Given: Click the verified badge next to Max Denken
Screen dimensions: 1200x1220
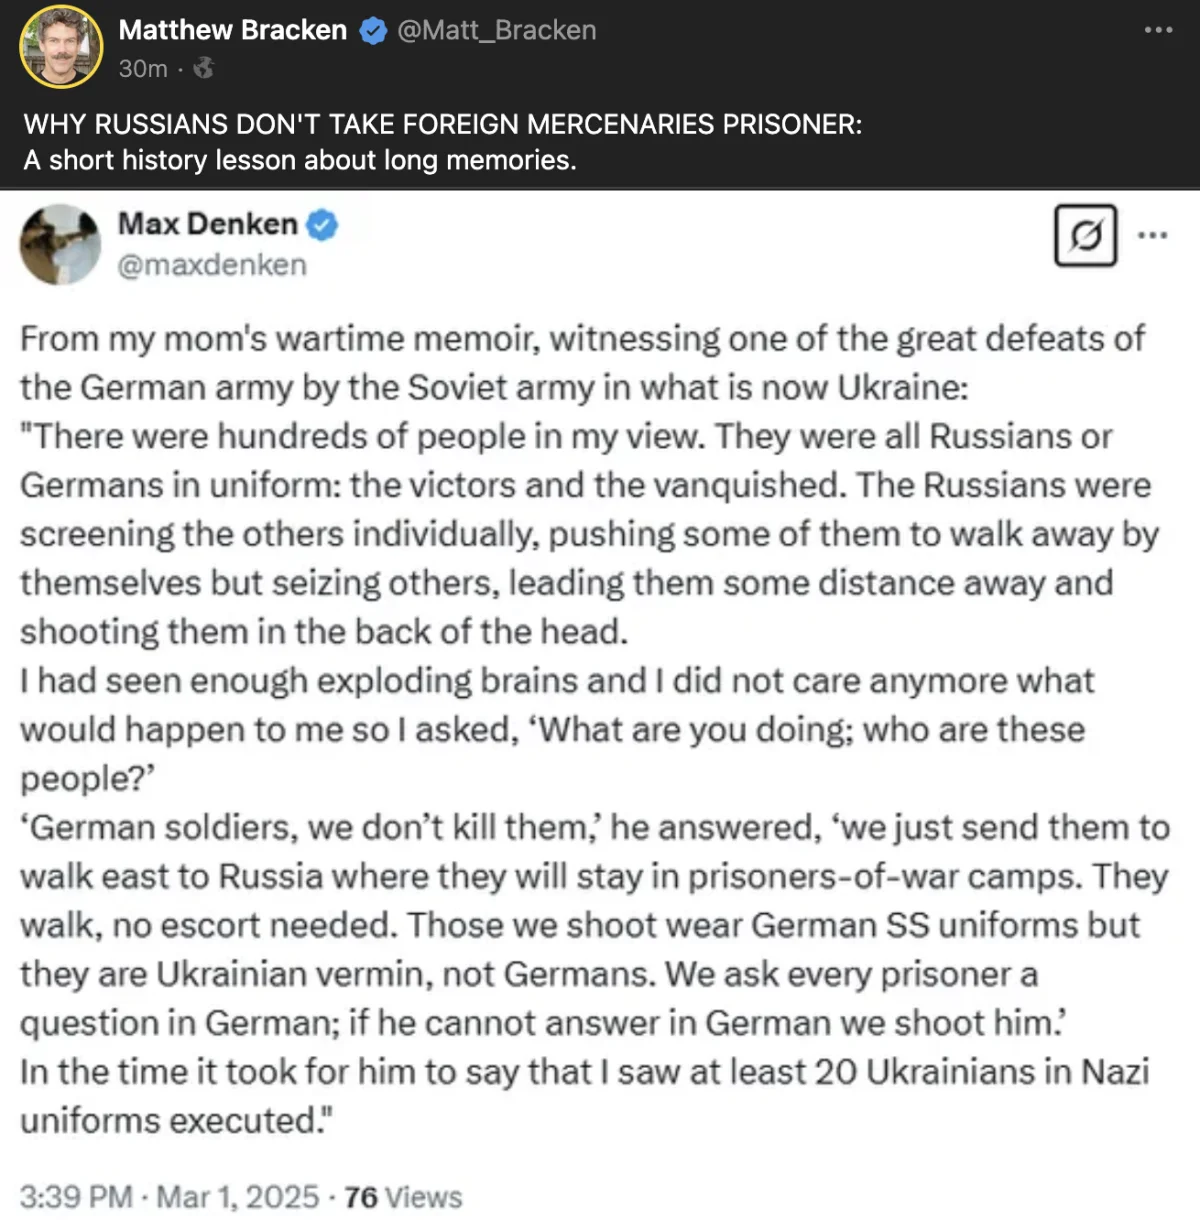Looking at the screenshot, I should tap(321, 224).
